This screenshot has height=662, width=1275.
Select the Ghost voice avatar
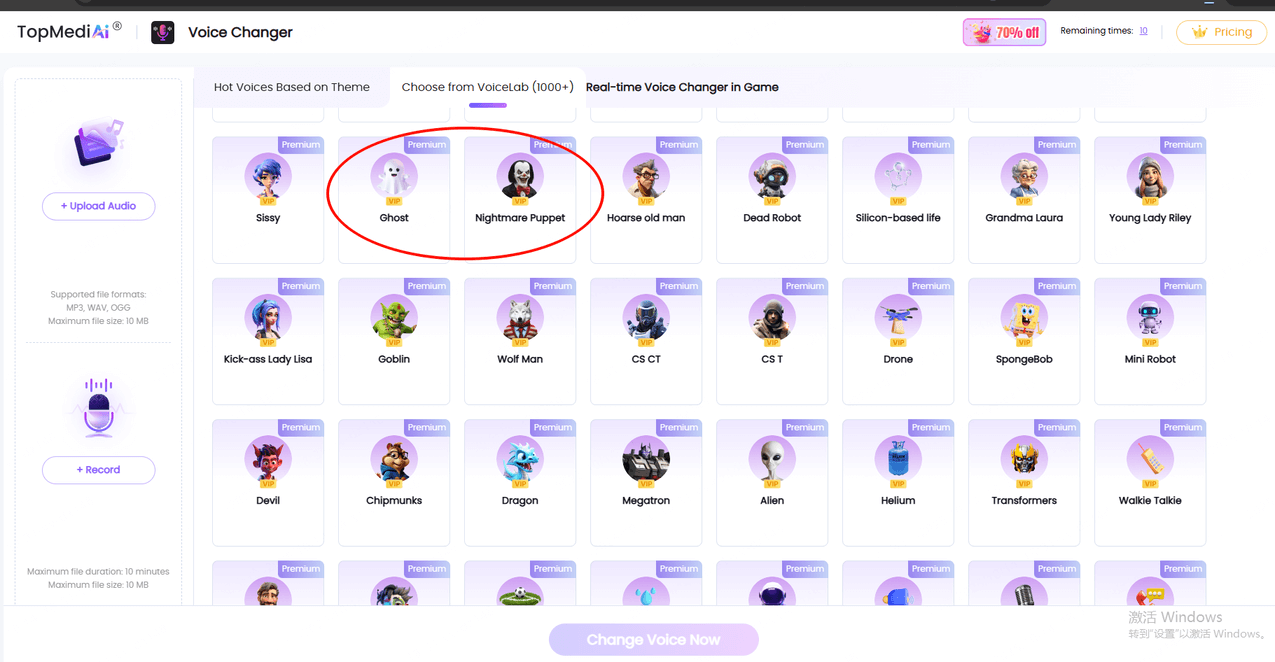(x=394, y=178)
